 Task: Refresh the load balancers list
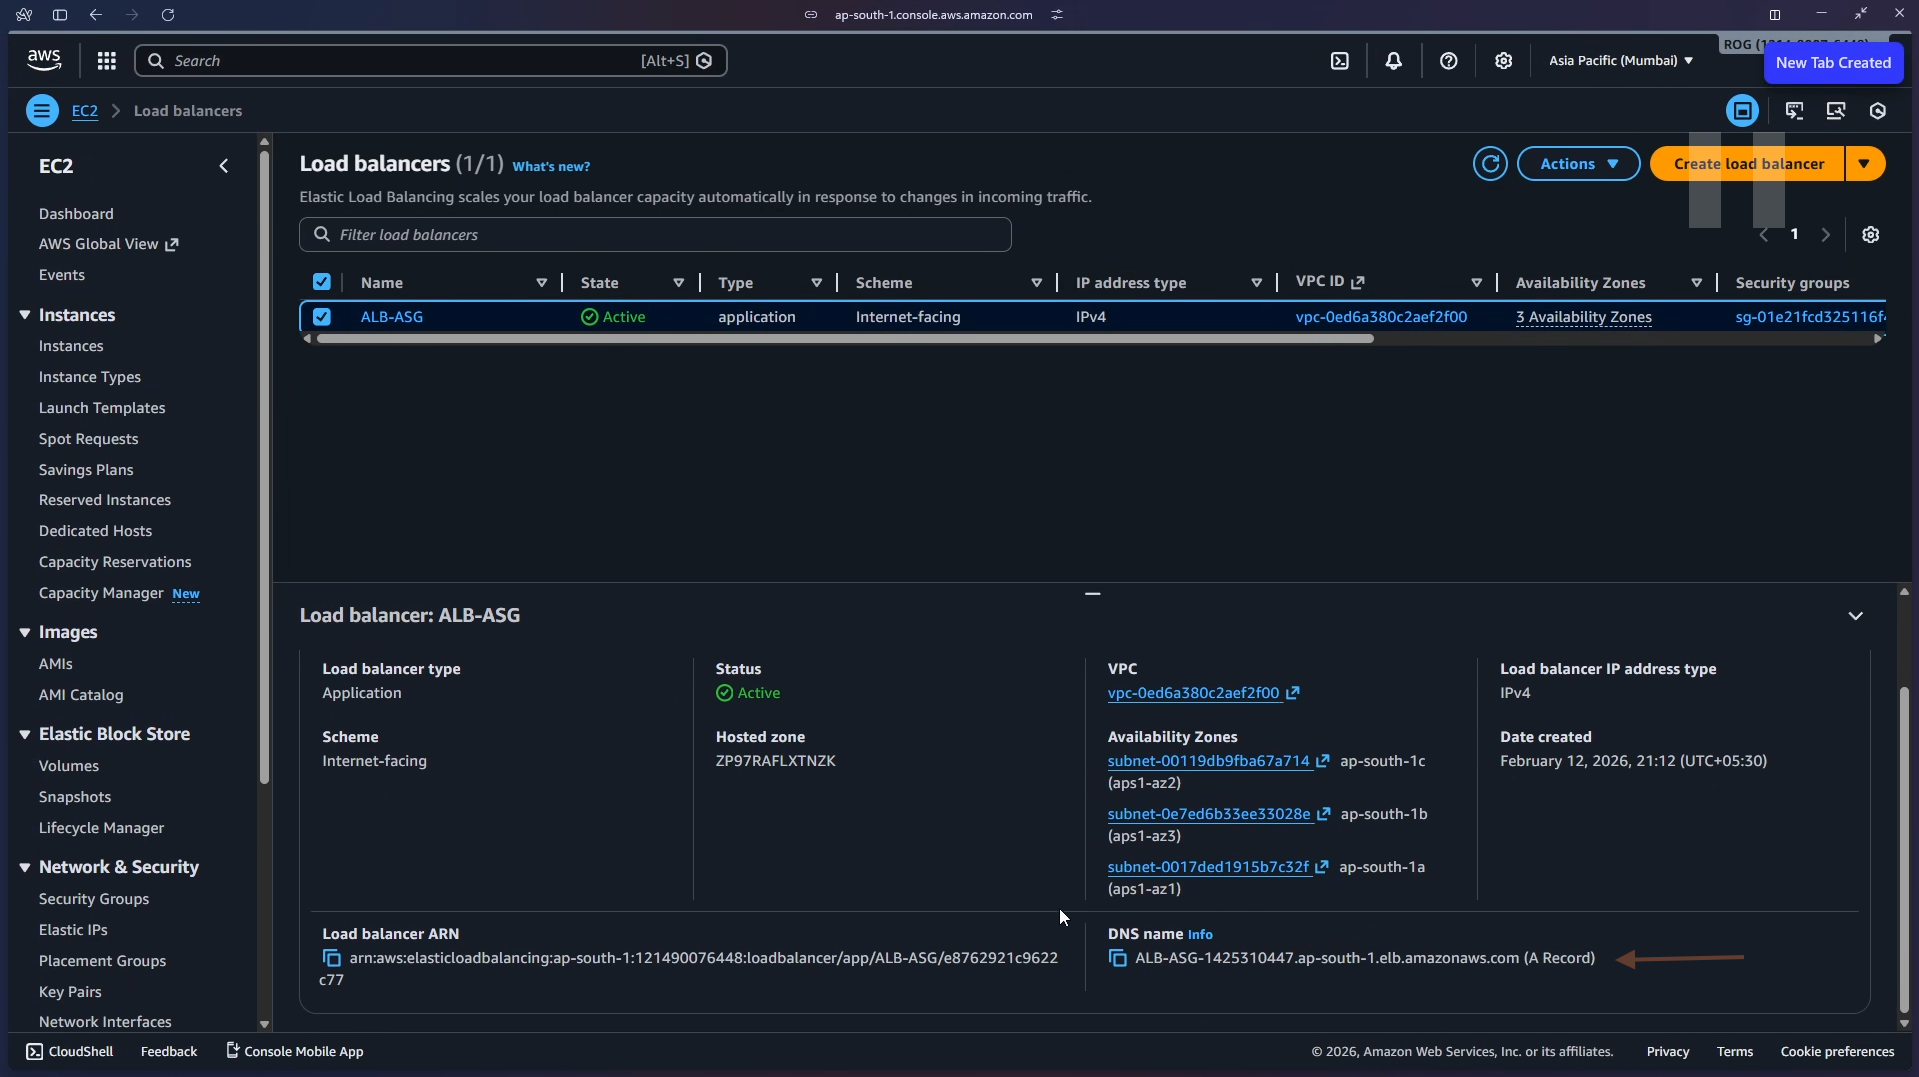click(1490, 163)
